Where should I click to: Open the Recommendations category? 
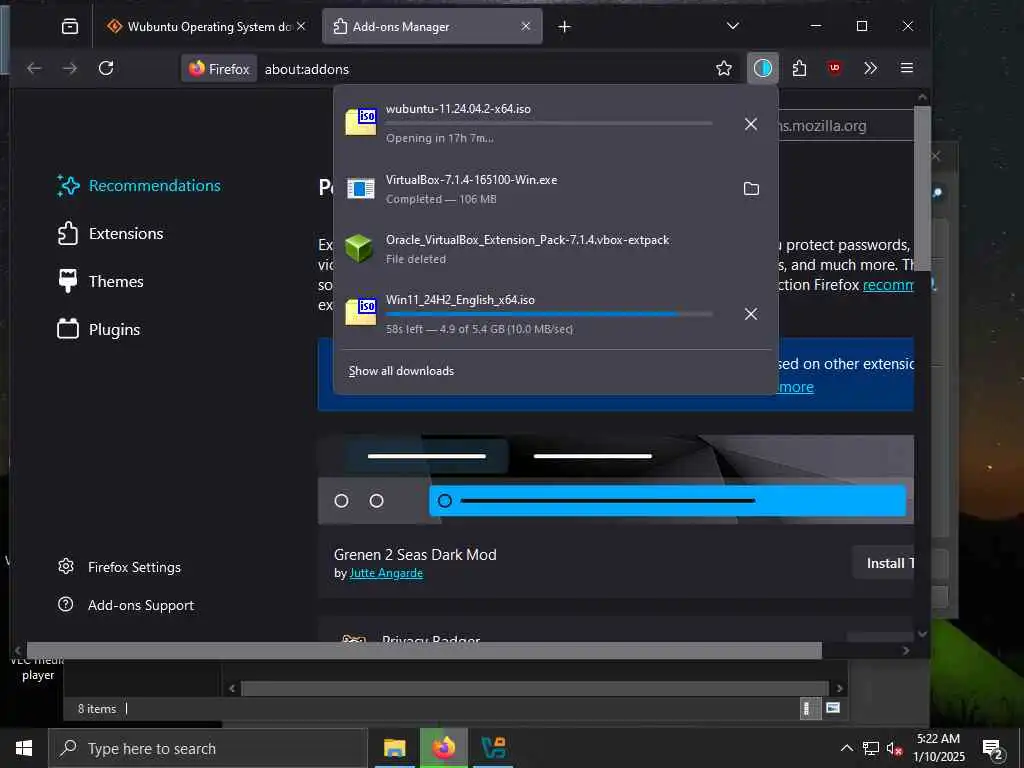139,185
